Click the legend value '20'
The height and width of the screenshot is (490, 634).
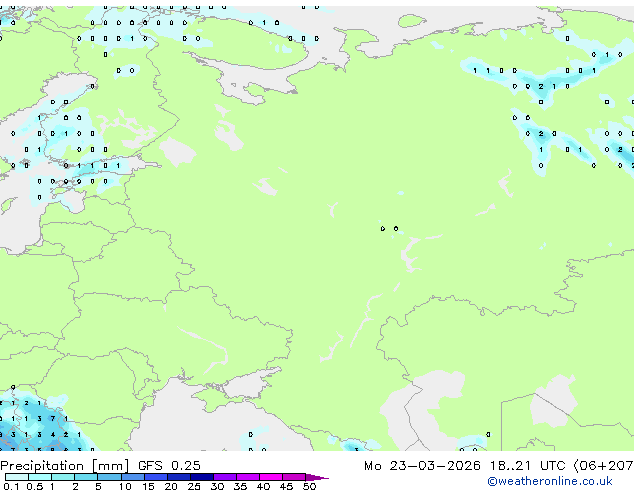[171, 486]
